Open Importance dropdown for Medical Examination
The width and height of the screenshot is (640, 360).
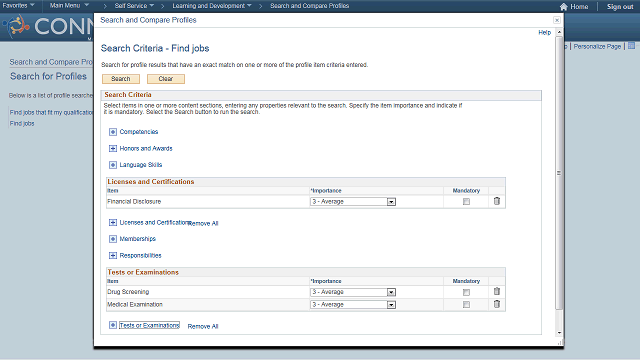(x=353, y=305)
